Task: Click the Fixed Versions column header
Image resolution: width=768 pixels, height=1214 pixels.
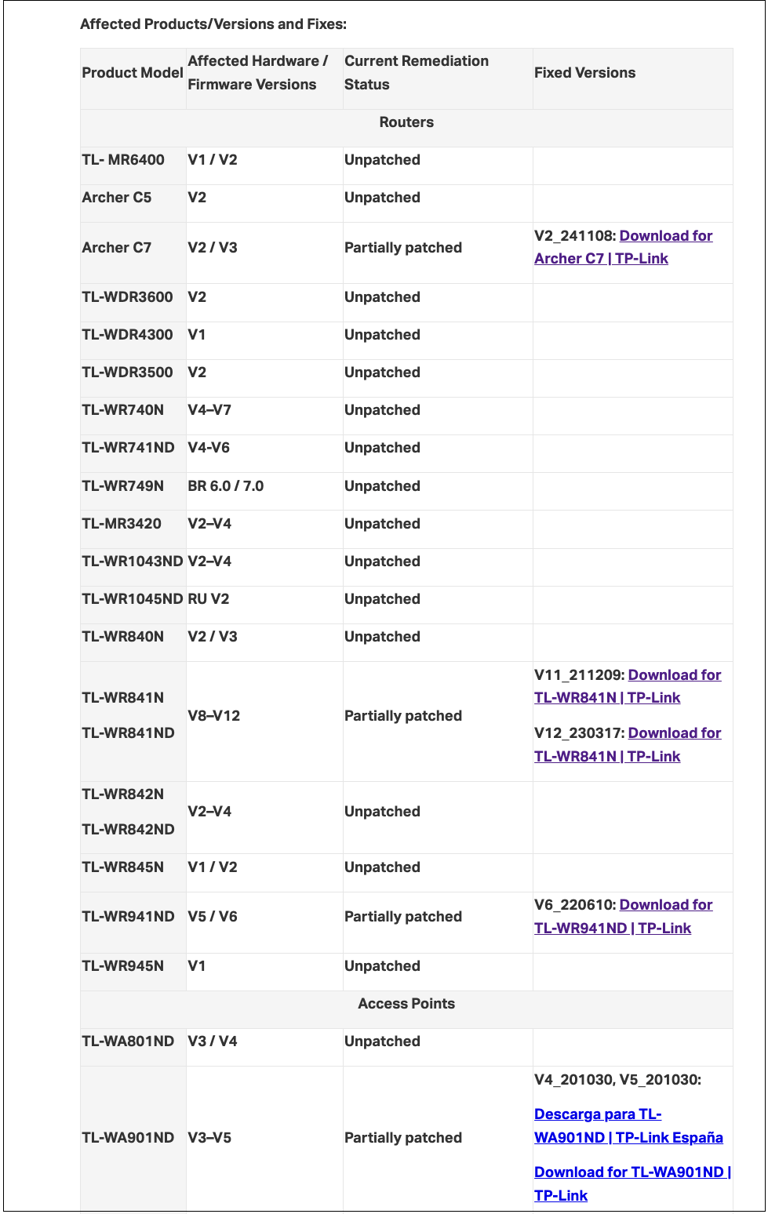Action: coord(585,73)
